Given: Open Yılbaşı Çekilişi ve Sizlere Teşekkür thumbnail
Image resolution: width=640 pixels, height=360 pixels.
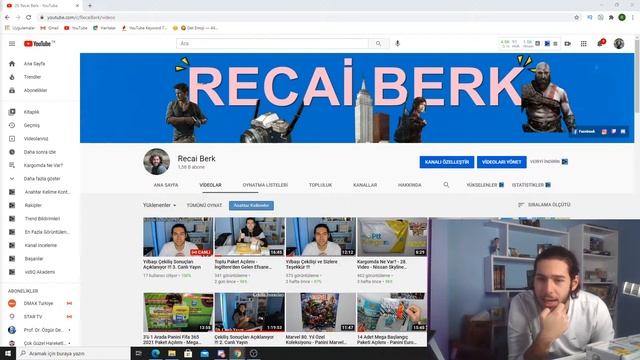Looking at the screenshot, I should [x=321, y=237].
